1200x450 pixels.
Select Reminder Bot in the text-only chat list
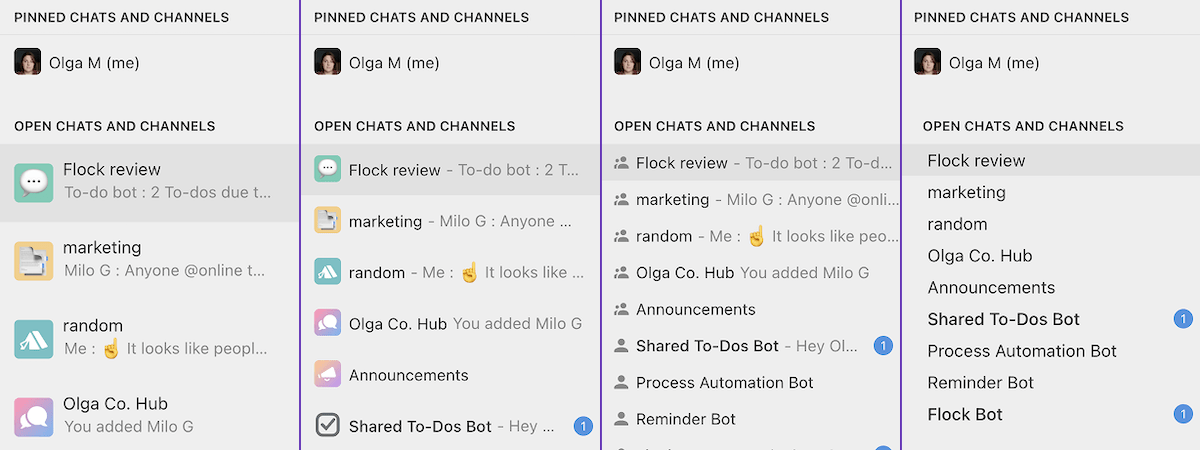pos(980,382)
